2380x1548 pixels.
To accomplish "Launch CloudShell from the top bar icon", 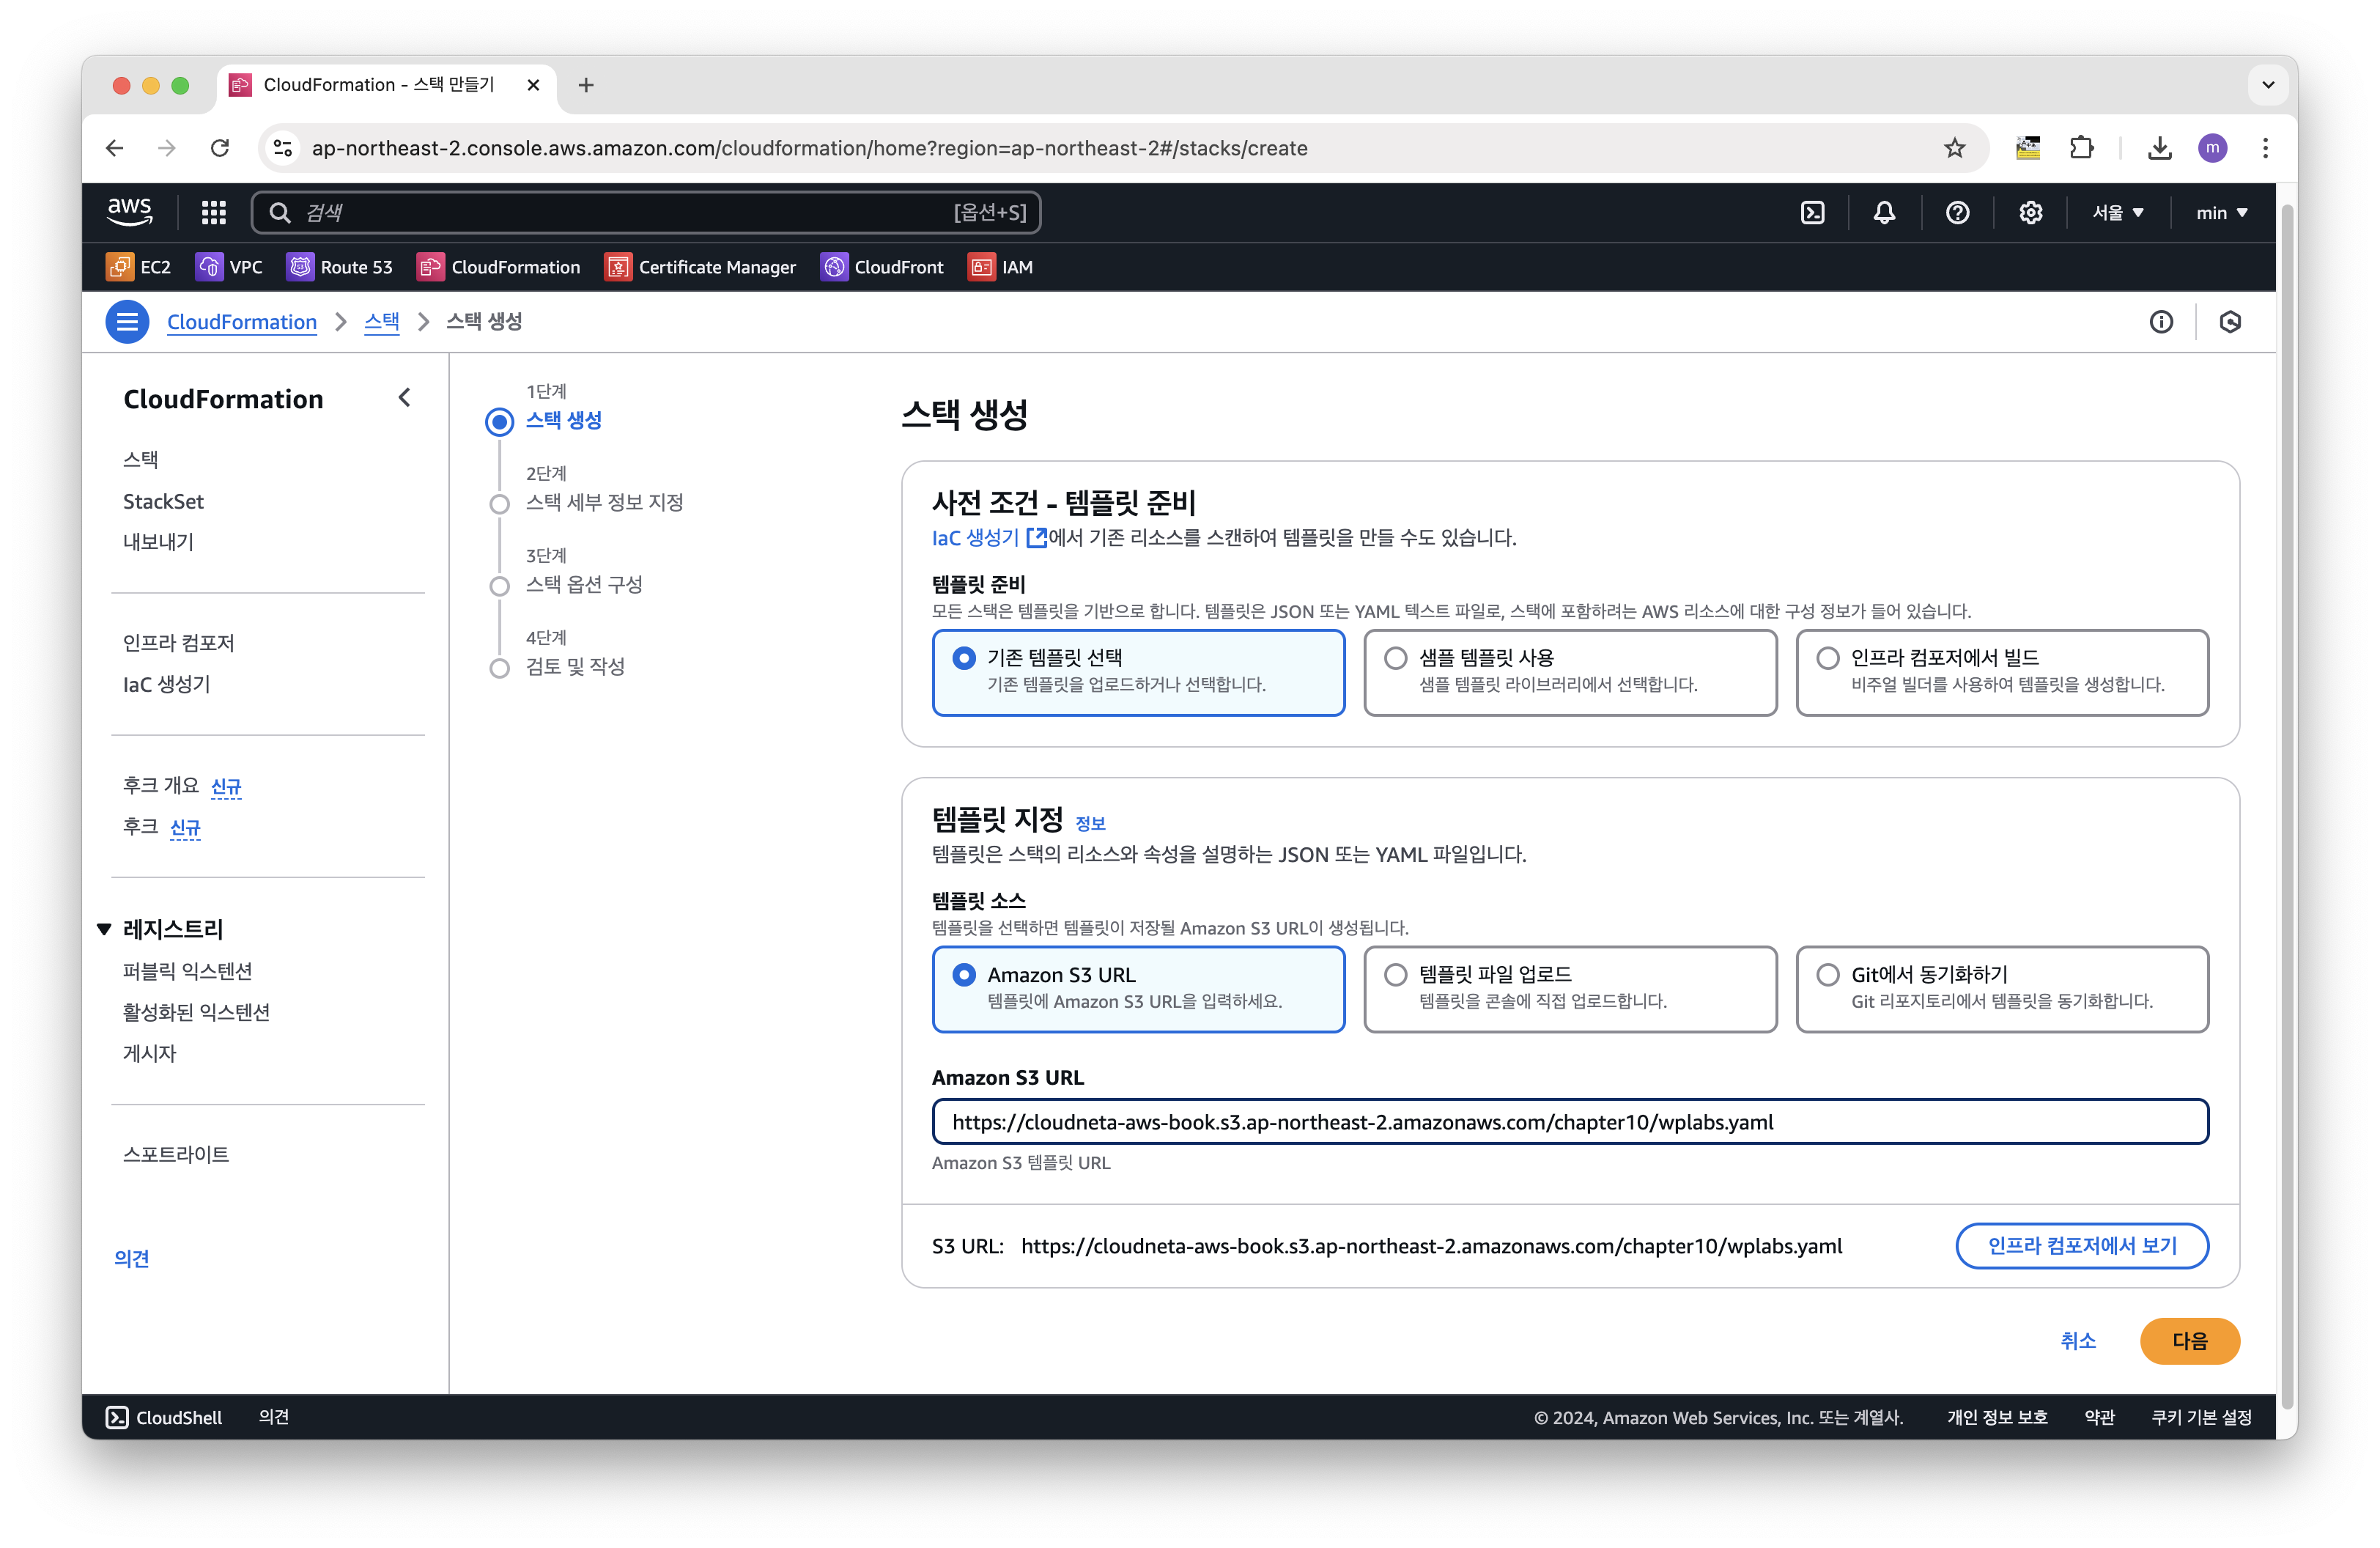I will tap(1812, 212).
